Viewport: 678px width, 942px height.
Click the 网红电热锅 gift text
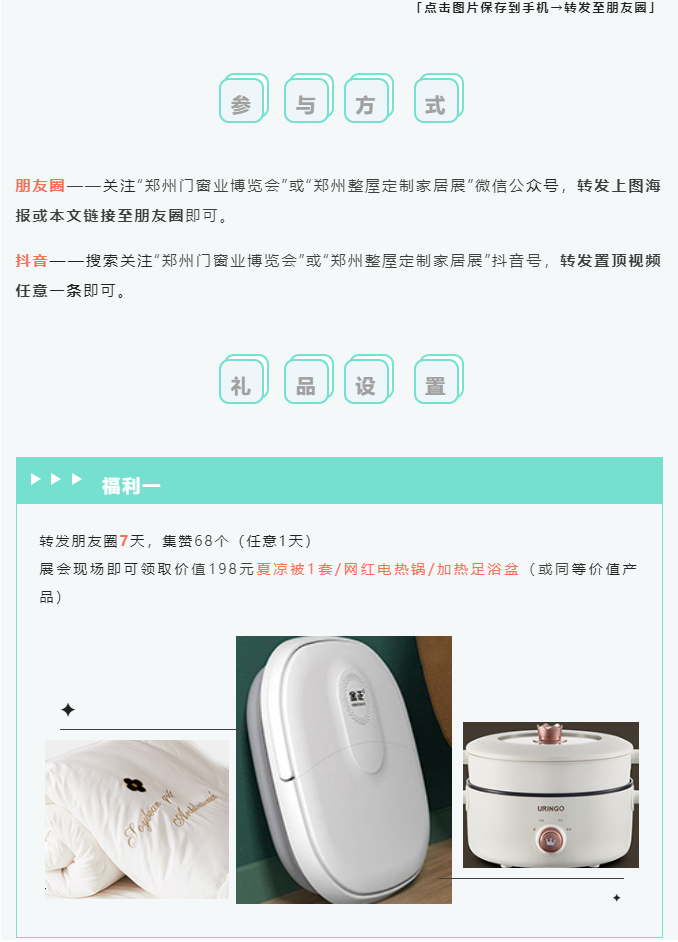[384, 569]
